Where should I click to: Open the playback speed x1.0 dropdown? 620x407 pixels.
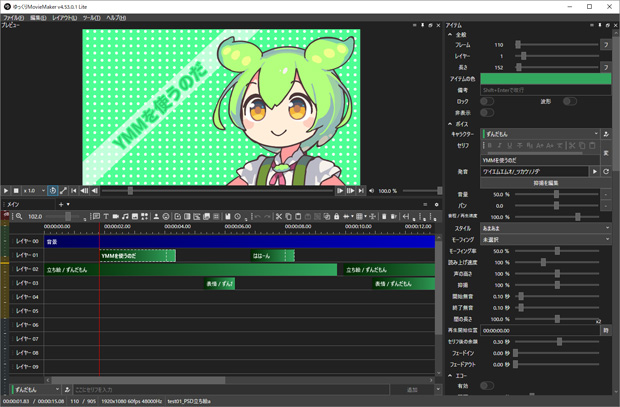coord(34,191)
